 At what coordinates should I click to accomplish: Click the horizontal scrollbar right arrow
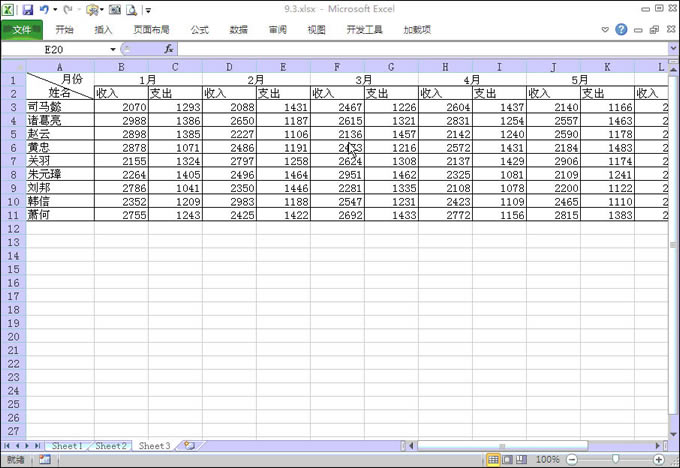tap(657, 445)
